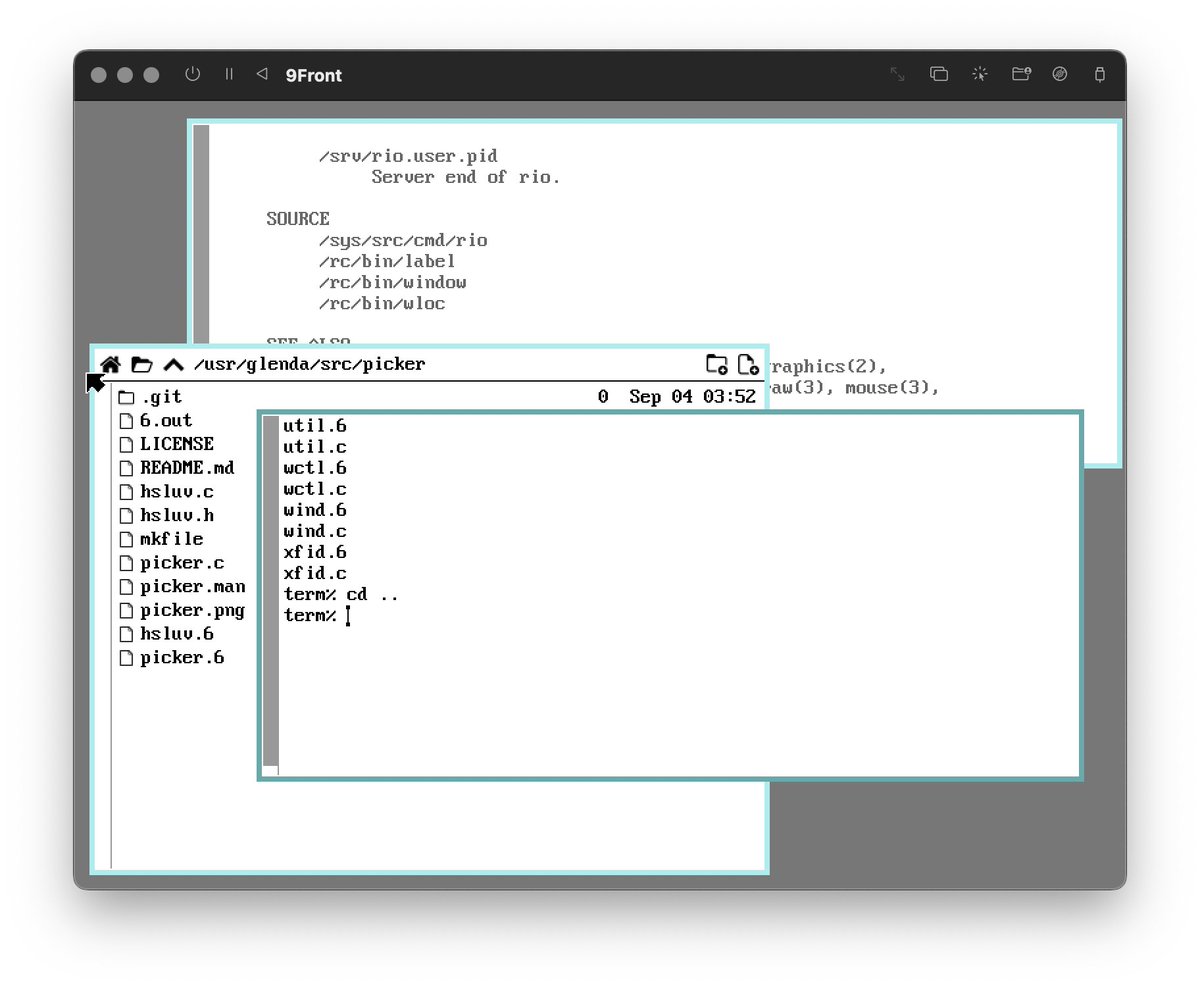Click xfid.c in the terminal window
Viewport: 1200px width, 987px height.
point(315,574)
